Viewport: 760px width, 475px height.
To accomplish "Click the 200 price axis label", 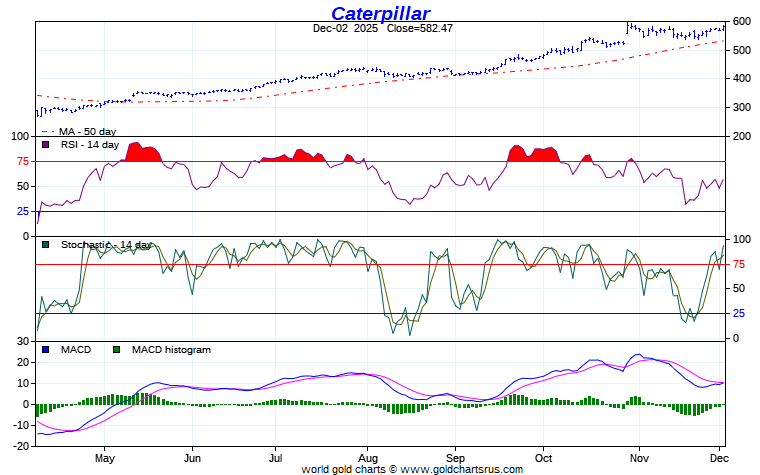I will [x=742, y=136].
